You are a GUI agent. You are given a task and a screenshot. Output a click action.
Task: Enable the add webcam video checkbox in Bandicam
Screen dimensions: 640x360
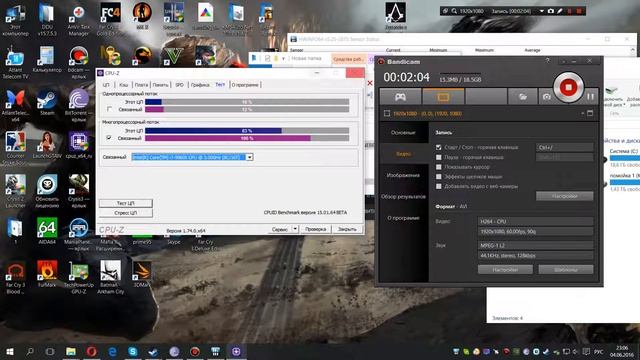pos(438,187)
